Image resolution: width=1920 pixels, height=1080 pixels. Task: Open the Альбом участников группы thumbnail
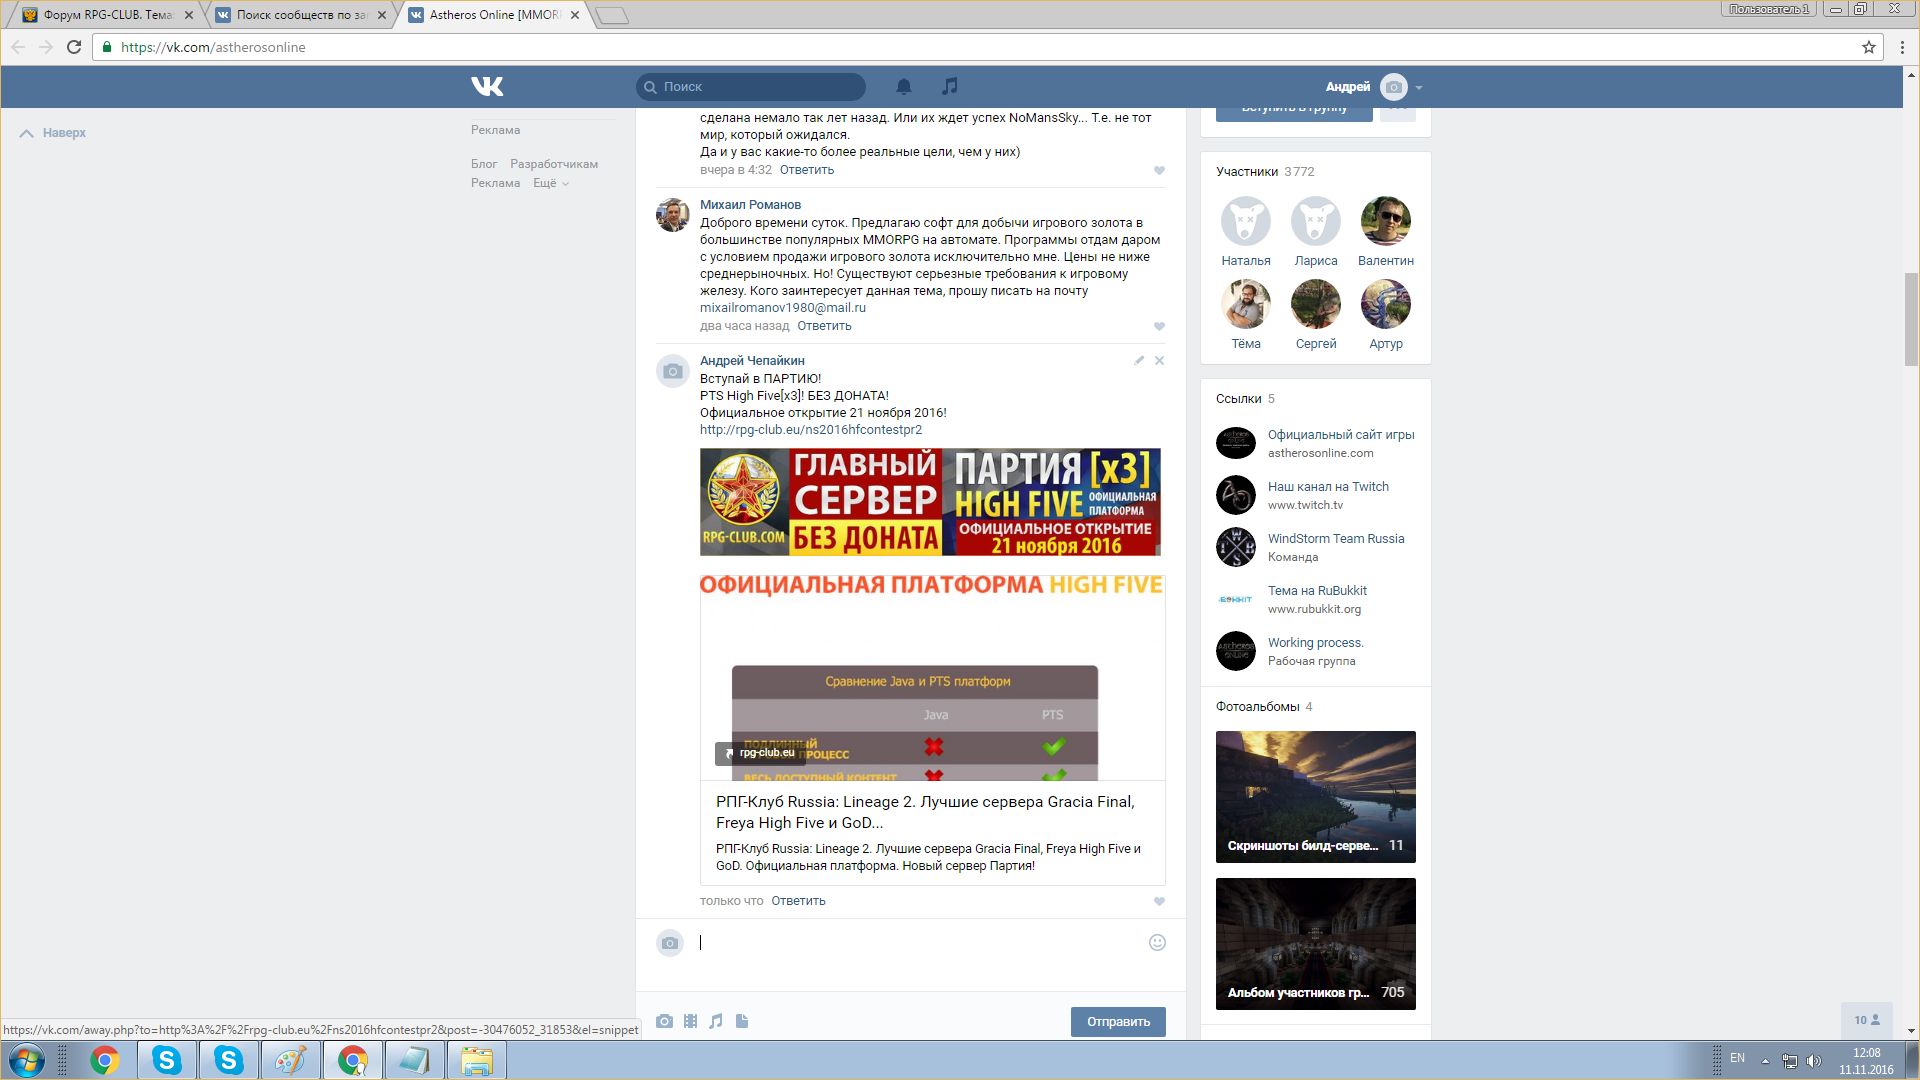point(1315,944)
